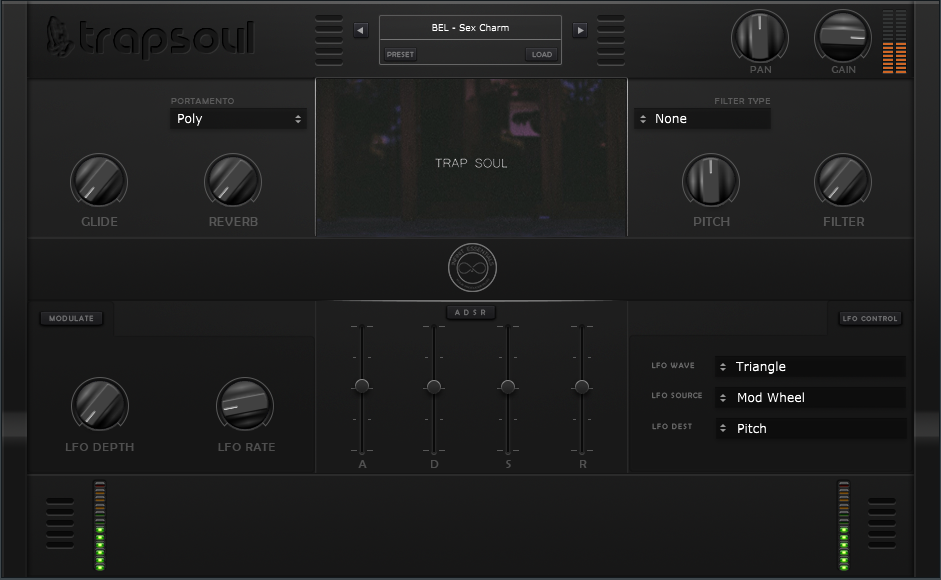Click the PRESET button
This screenshot has height=580, width=941.
click(x=399, y=54)
